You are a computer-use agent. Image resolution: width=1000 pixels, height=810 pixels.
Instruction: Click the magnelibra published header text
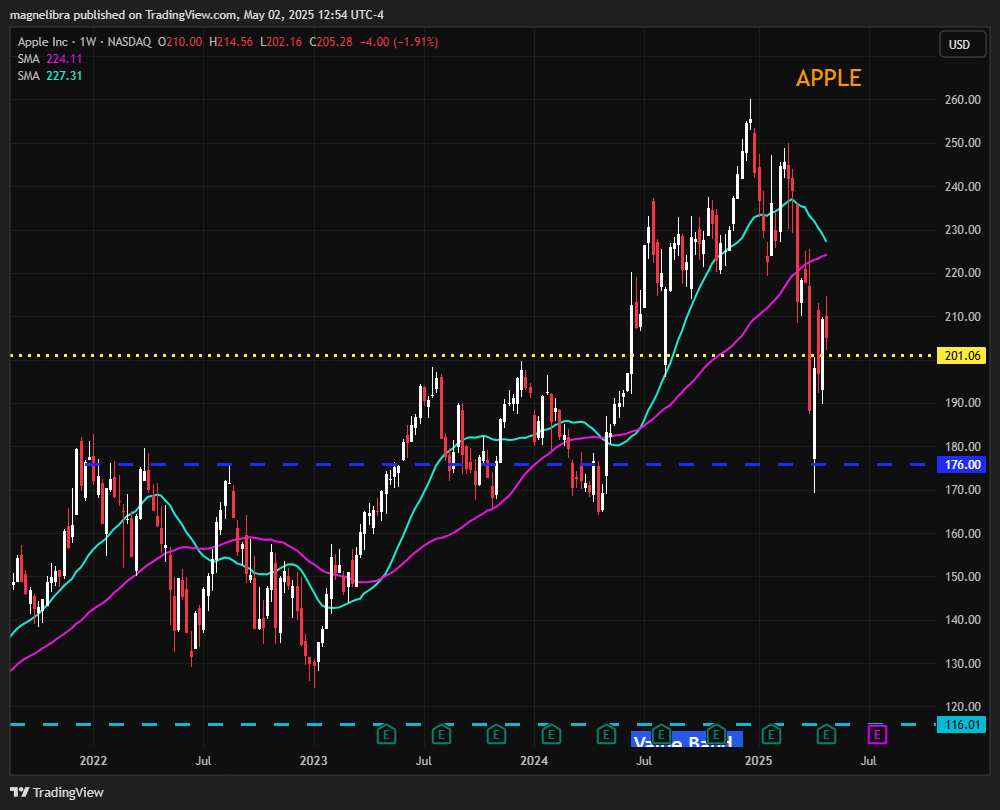(x=196, y=14)
